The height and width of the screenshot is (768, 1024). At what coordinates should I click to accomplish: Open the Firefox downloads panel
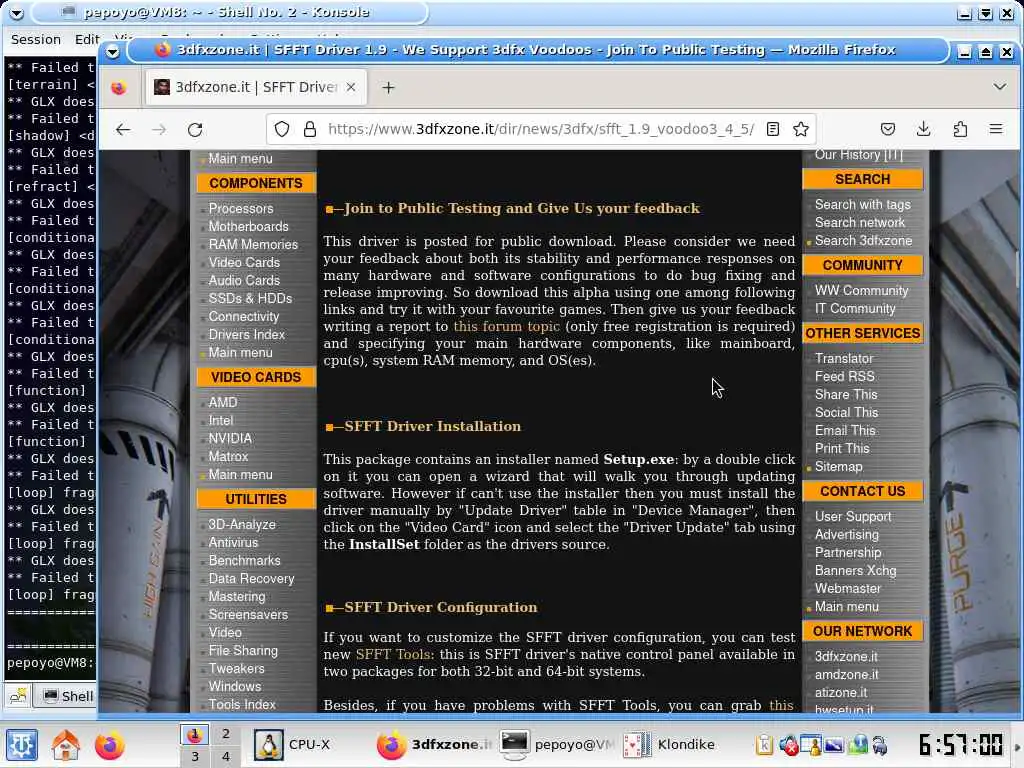click(x=923, y=129)
